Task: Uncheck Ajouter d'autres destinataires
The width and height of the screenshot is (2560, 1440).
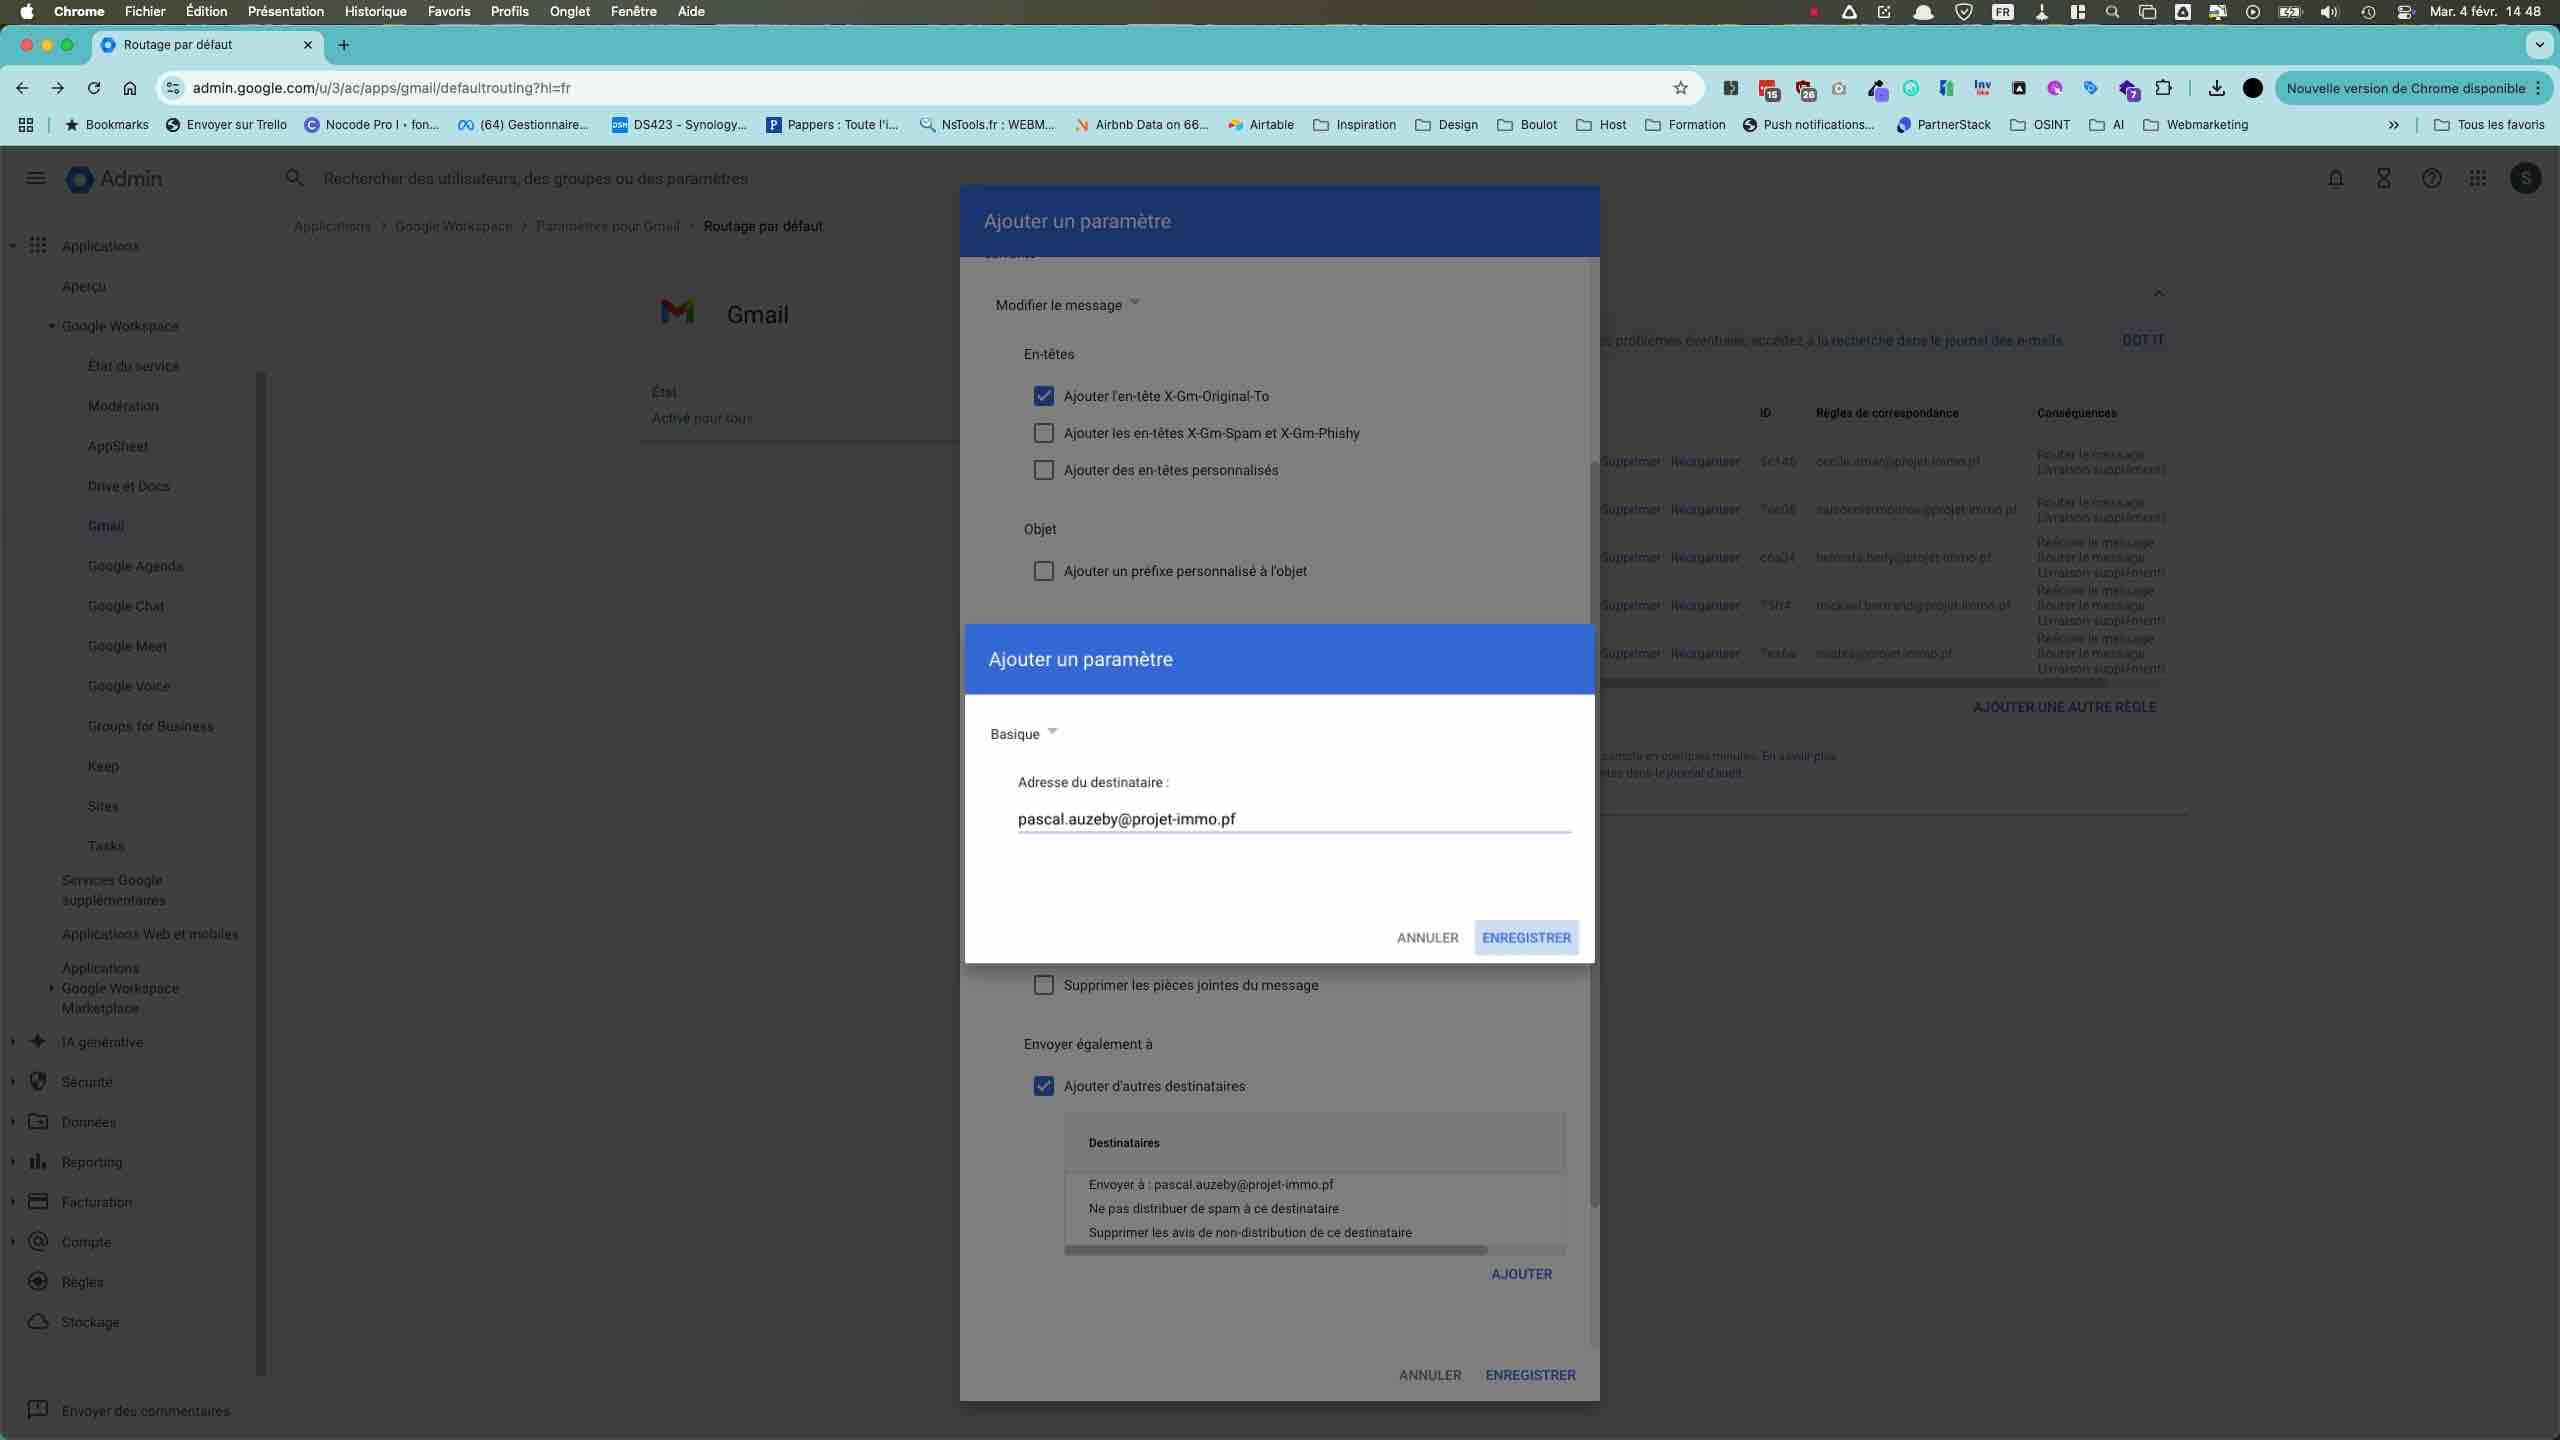Action: pos(1044,1086)
